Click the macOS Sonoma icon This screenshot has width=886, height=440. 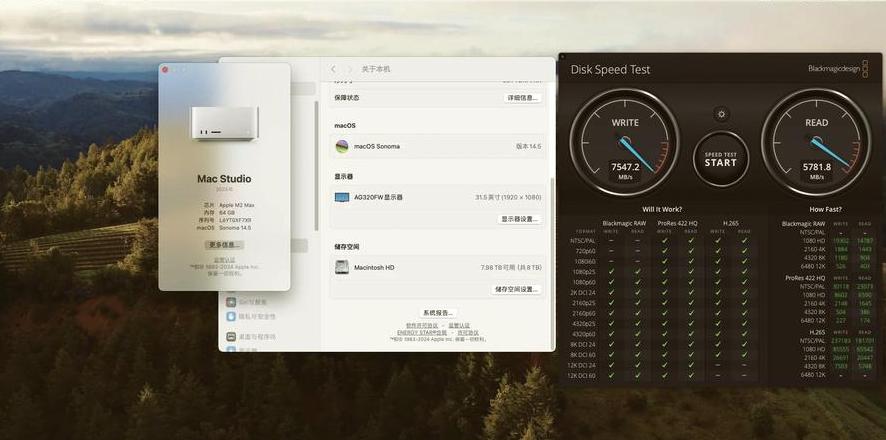[342, 146]
